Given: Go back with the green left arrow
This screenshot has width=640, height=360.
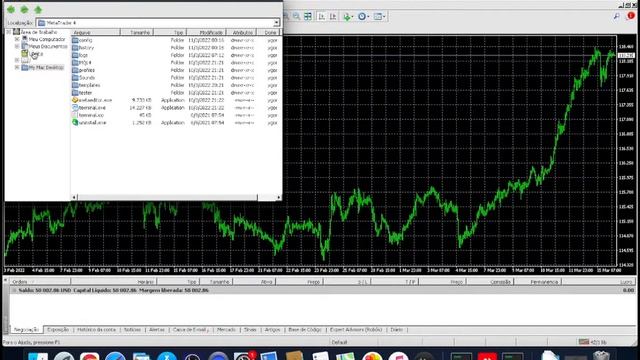Looking at the screenshot, I should (x=11, y=9).
